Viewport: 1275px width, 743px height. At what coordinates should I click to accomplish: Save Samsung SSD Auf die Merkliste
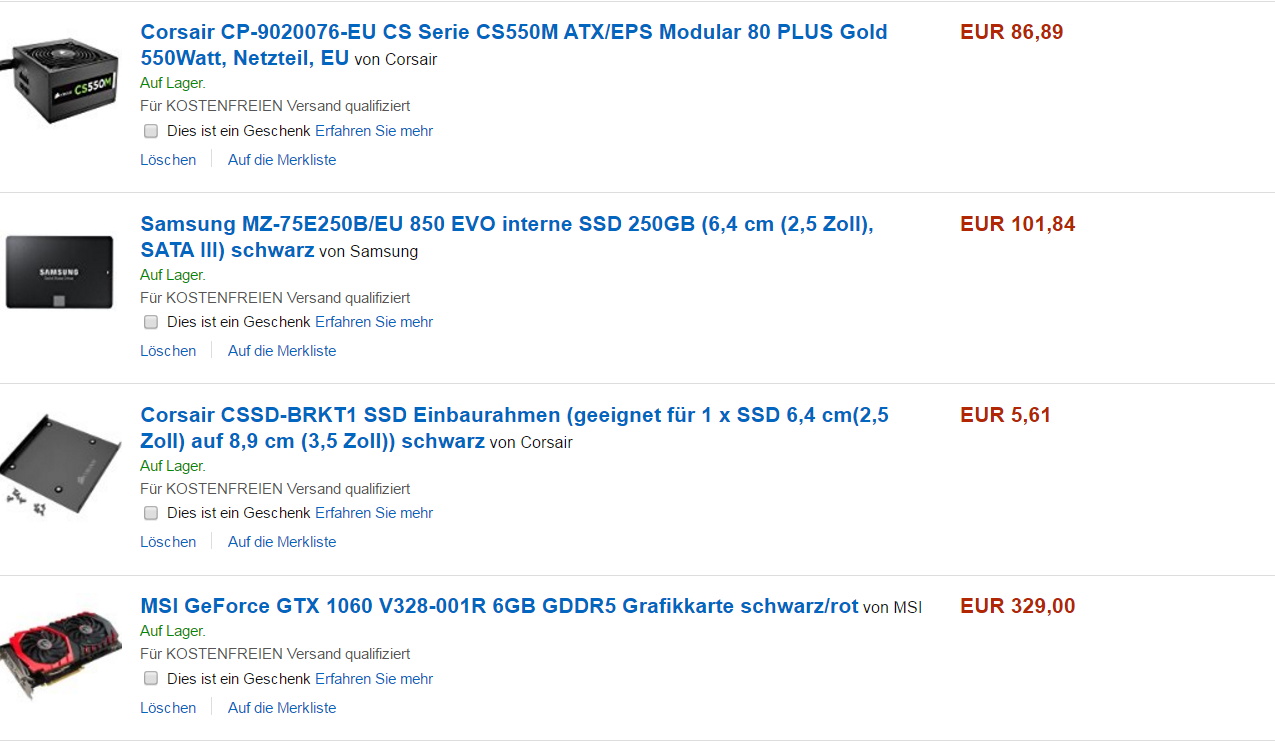282,351
